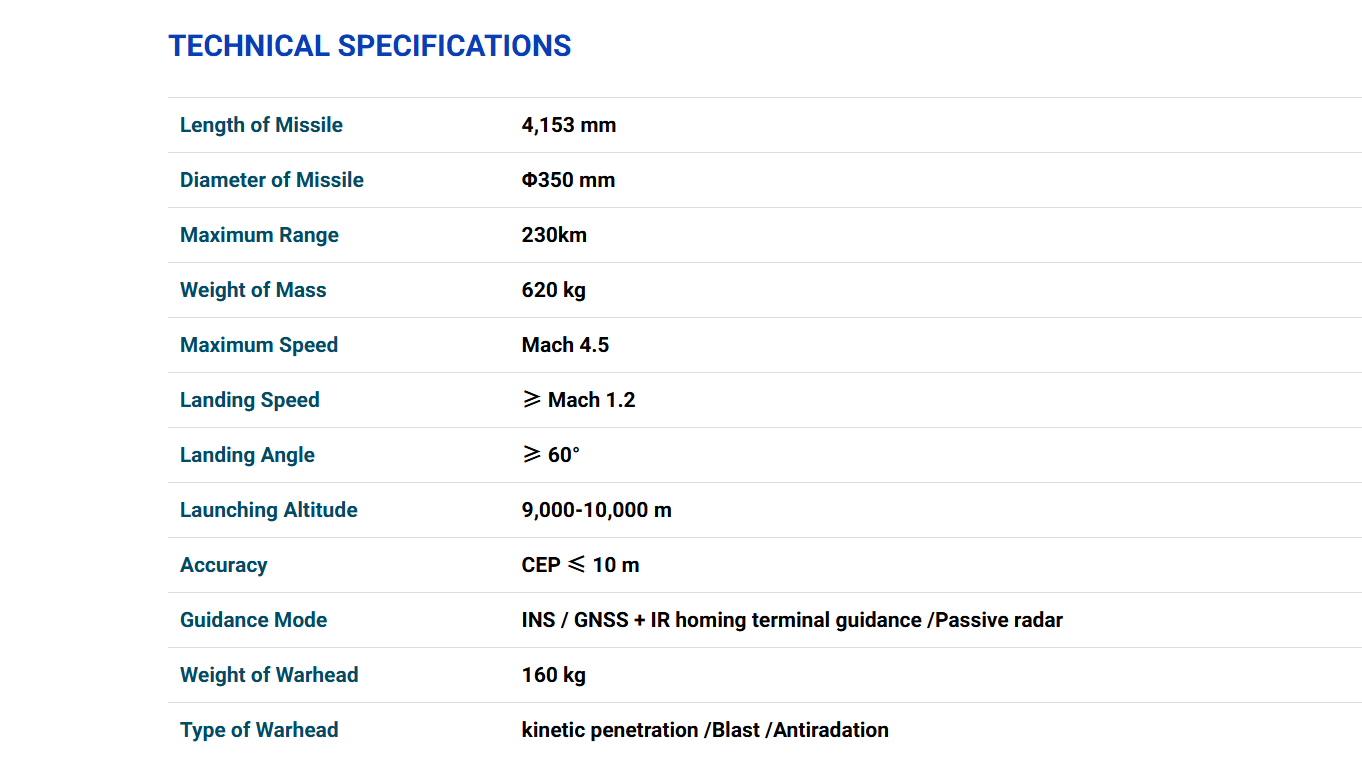Click the Technical Specifications heading

point(369,46)
